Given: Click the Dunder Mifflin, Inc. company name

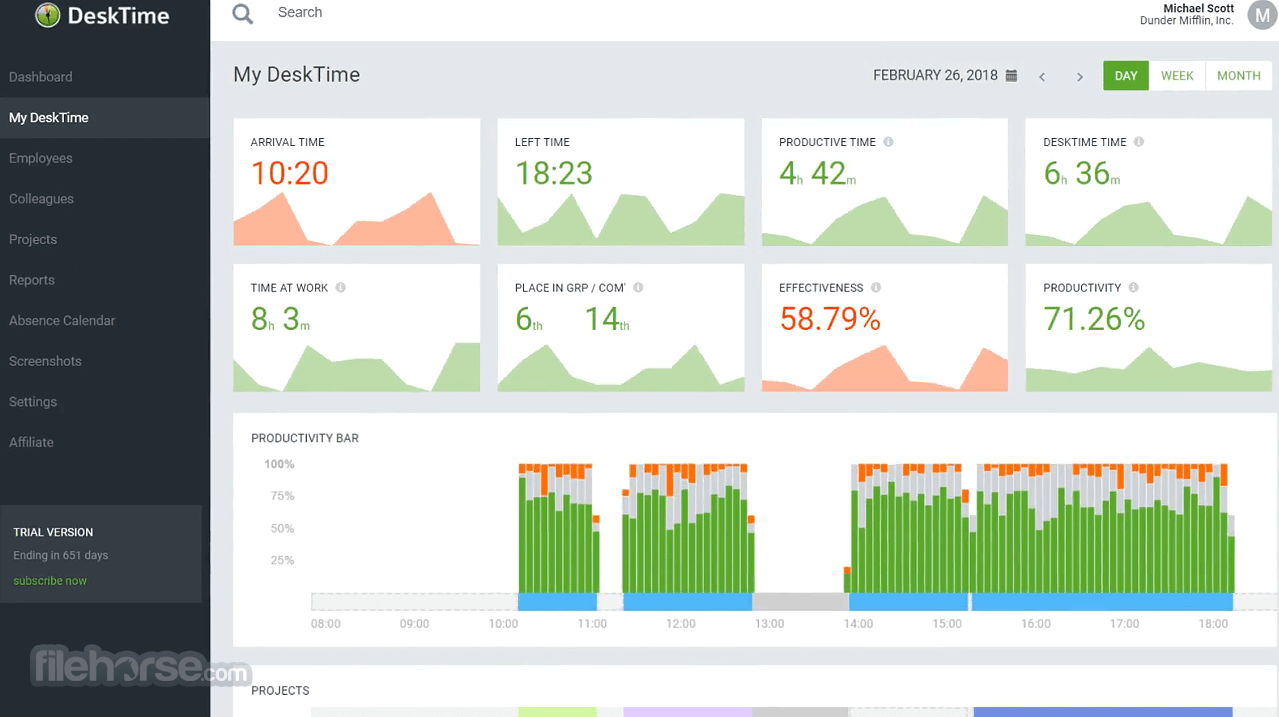Looking at the screenshot, I should (1187, 21).
